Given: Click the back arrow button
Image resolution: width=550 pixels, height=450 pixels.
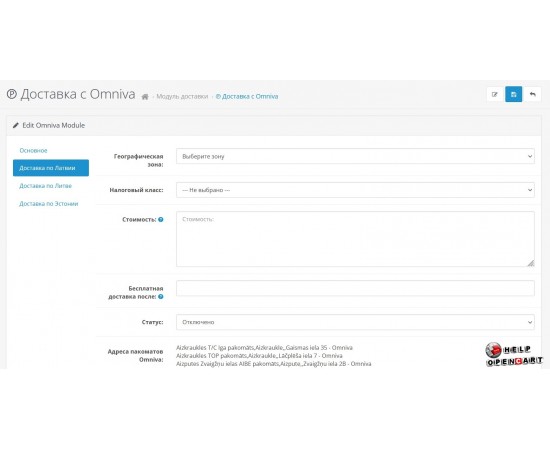Looking at the screenshot, I should coord(532,94).
